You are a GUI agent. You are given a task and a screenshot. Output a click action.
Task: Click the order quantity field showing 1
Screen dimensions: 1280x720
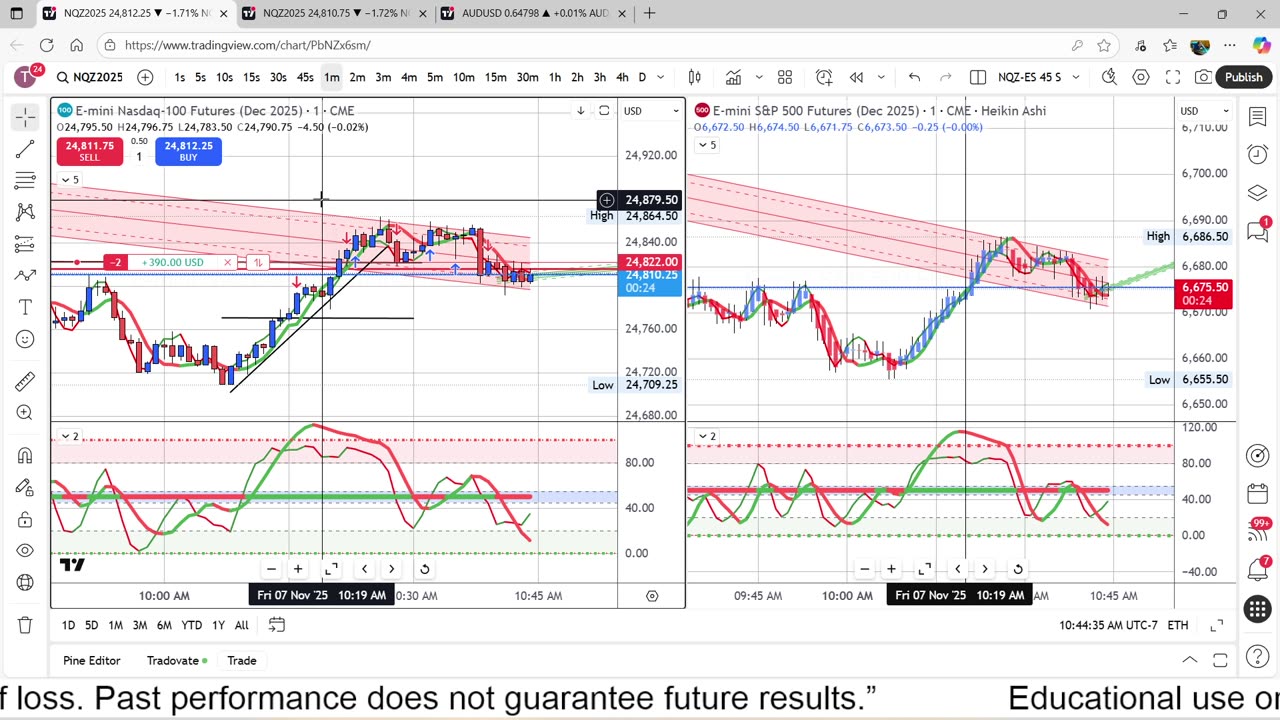click(x=139, y=157)
